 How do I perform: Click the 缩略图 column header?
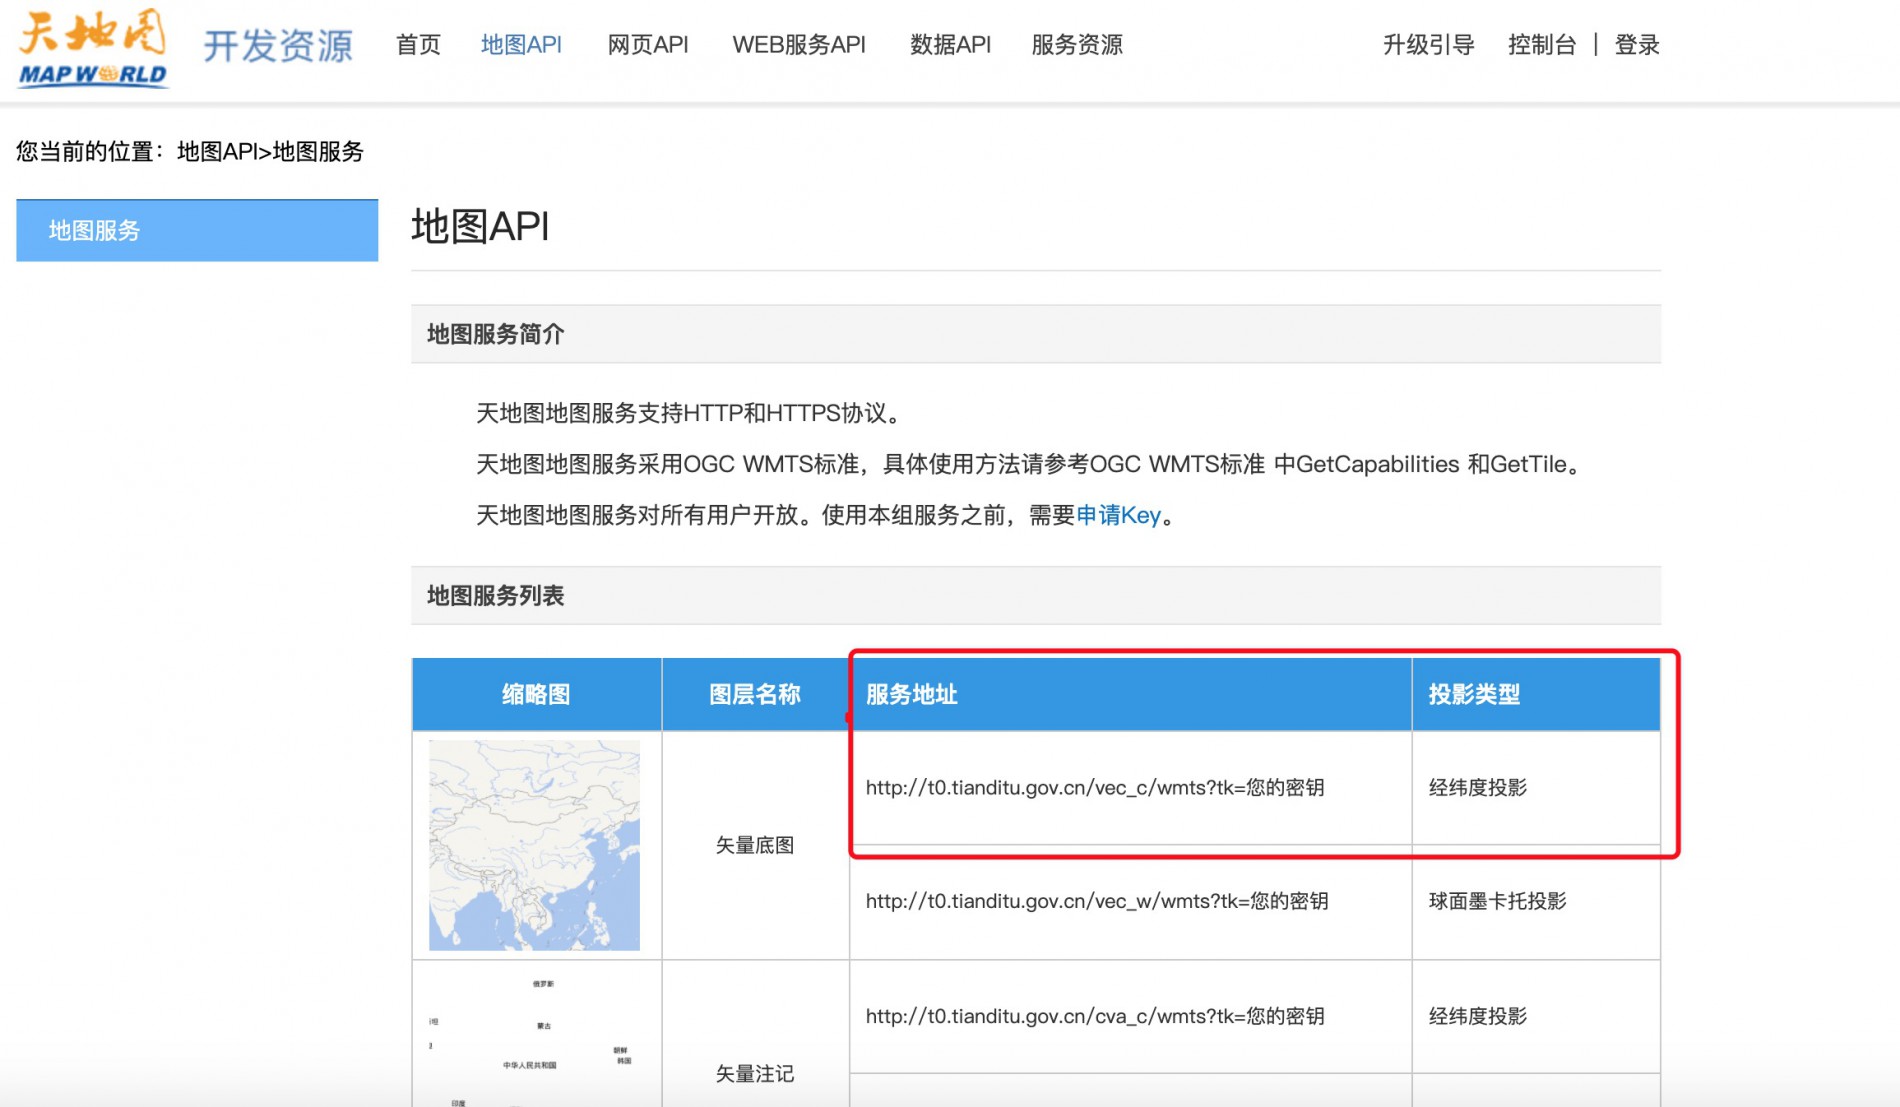[536, 694]
